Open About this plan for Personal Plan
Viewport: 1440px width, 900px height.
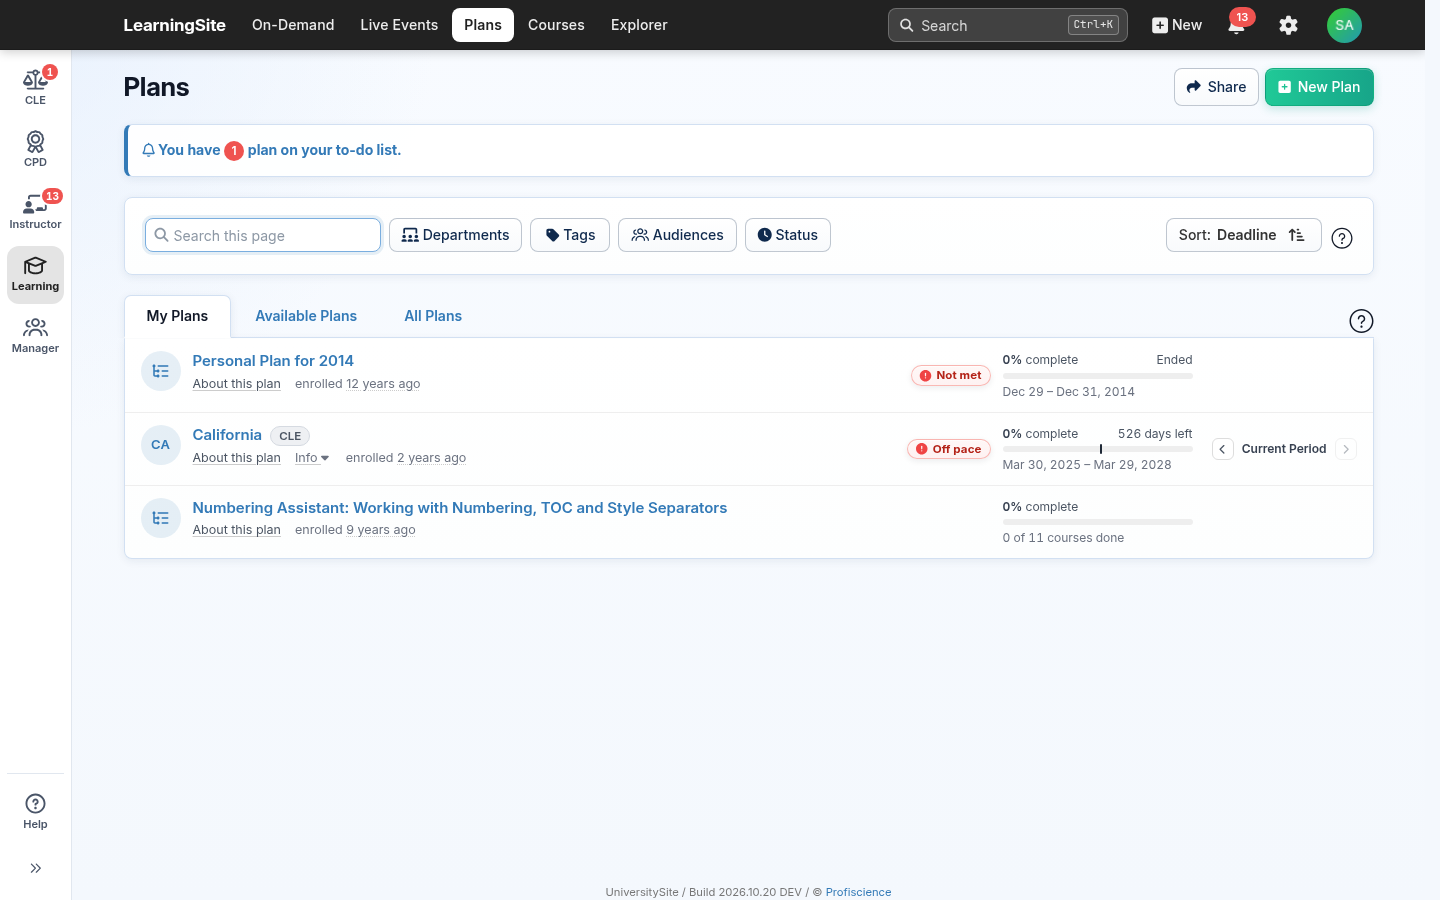pyautogui.click(x=236, y=384)
